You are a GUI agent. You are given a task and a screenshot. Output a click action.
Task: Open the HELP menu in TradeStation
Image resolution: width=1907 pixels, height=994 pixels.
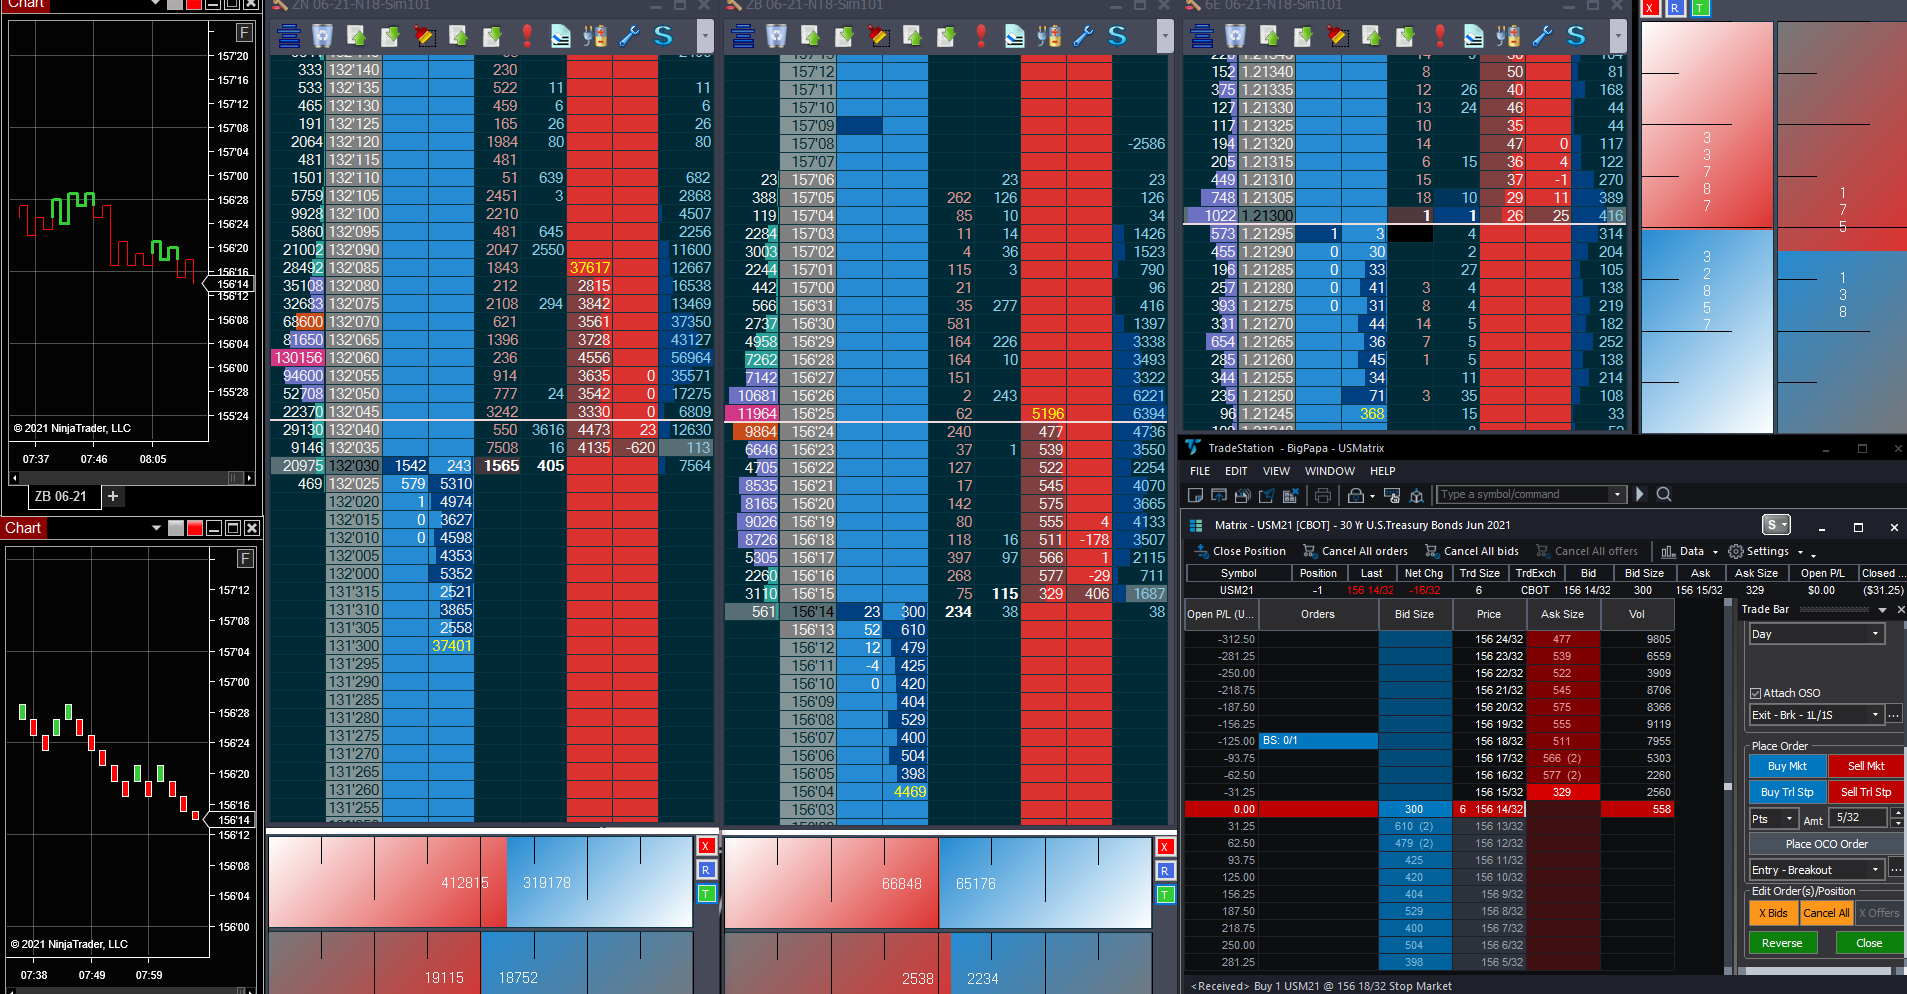(1382, 471)
